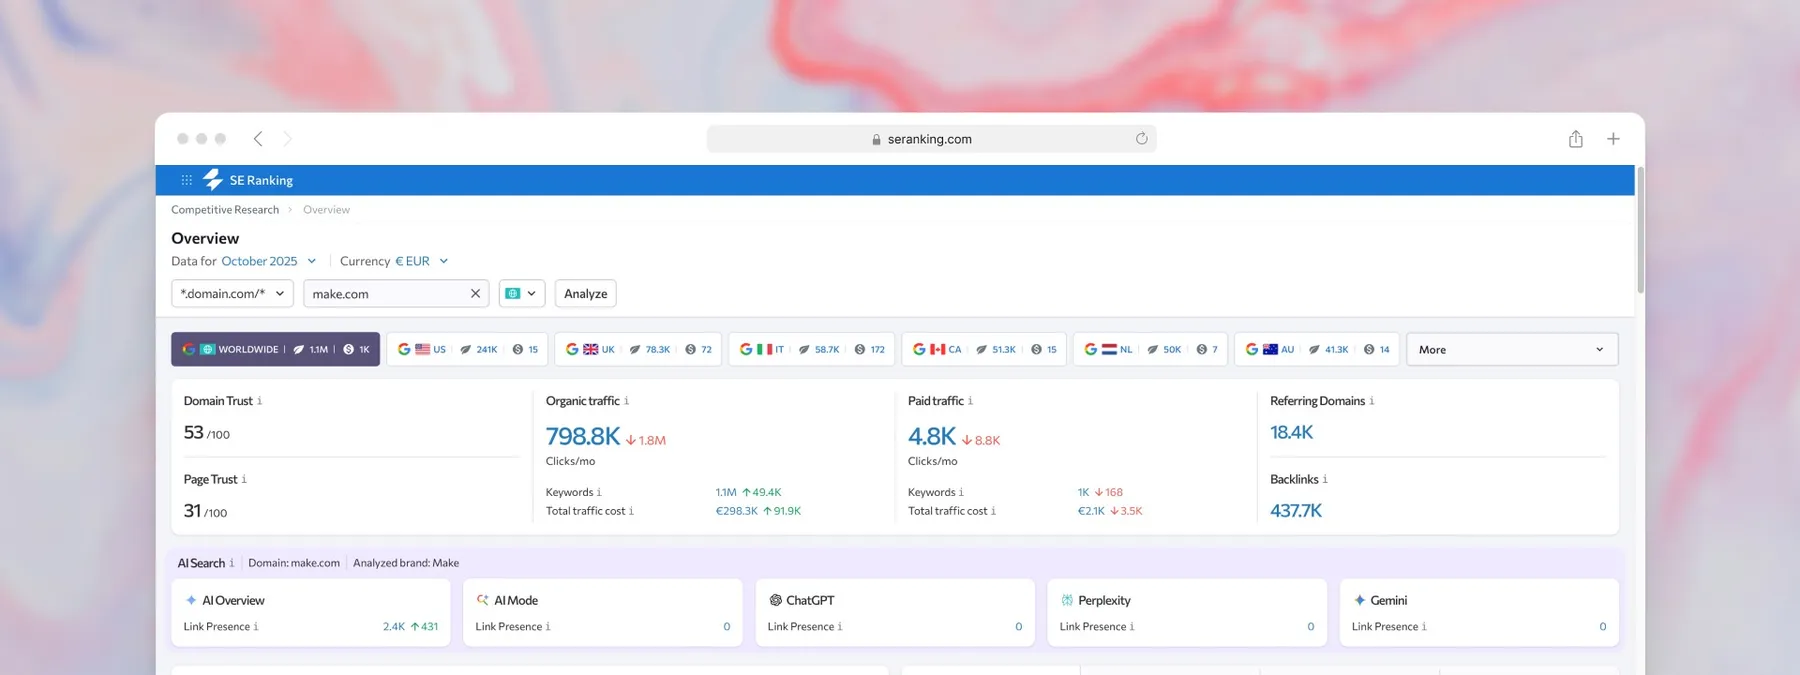Screen dimensions: 1800x675
Task: Open the Competitive Research breadcrumb link
Action: tap(225, 210)
